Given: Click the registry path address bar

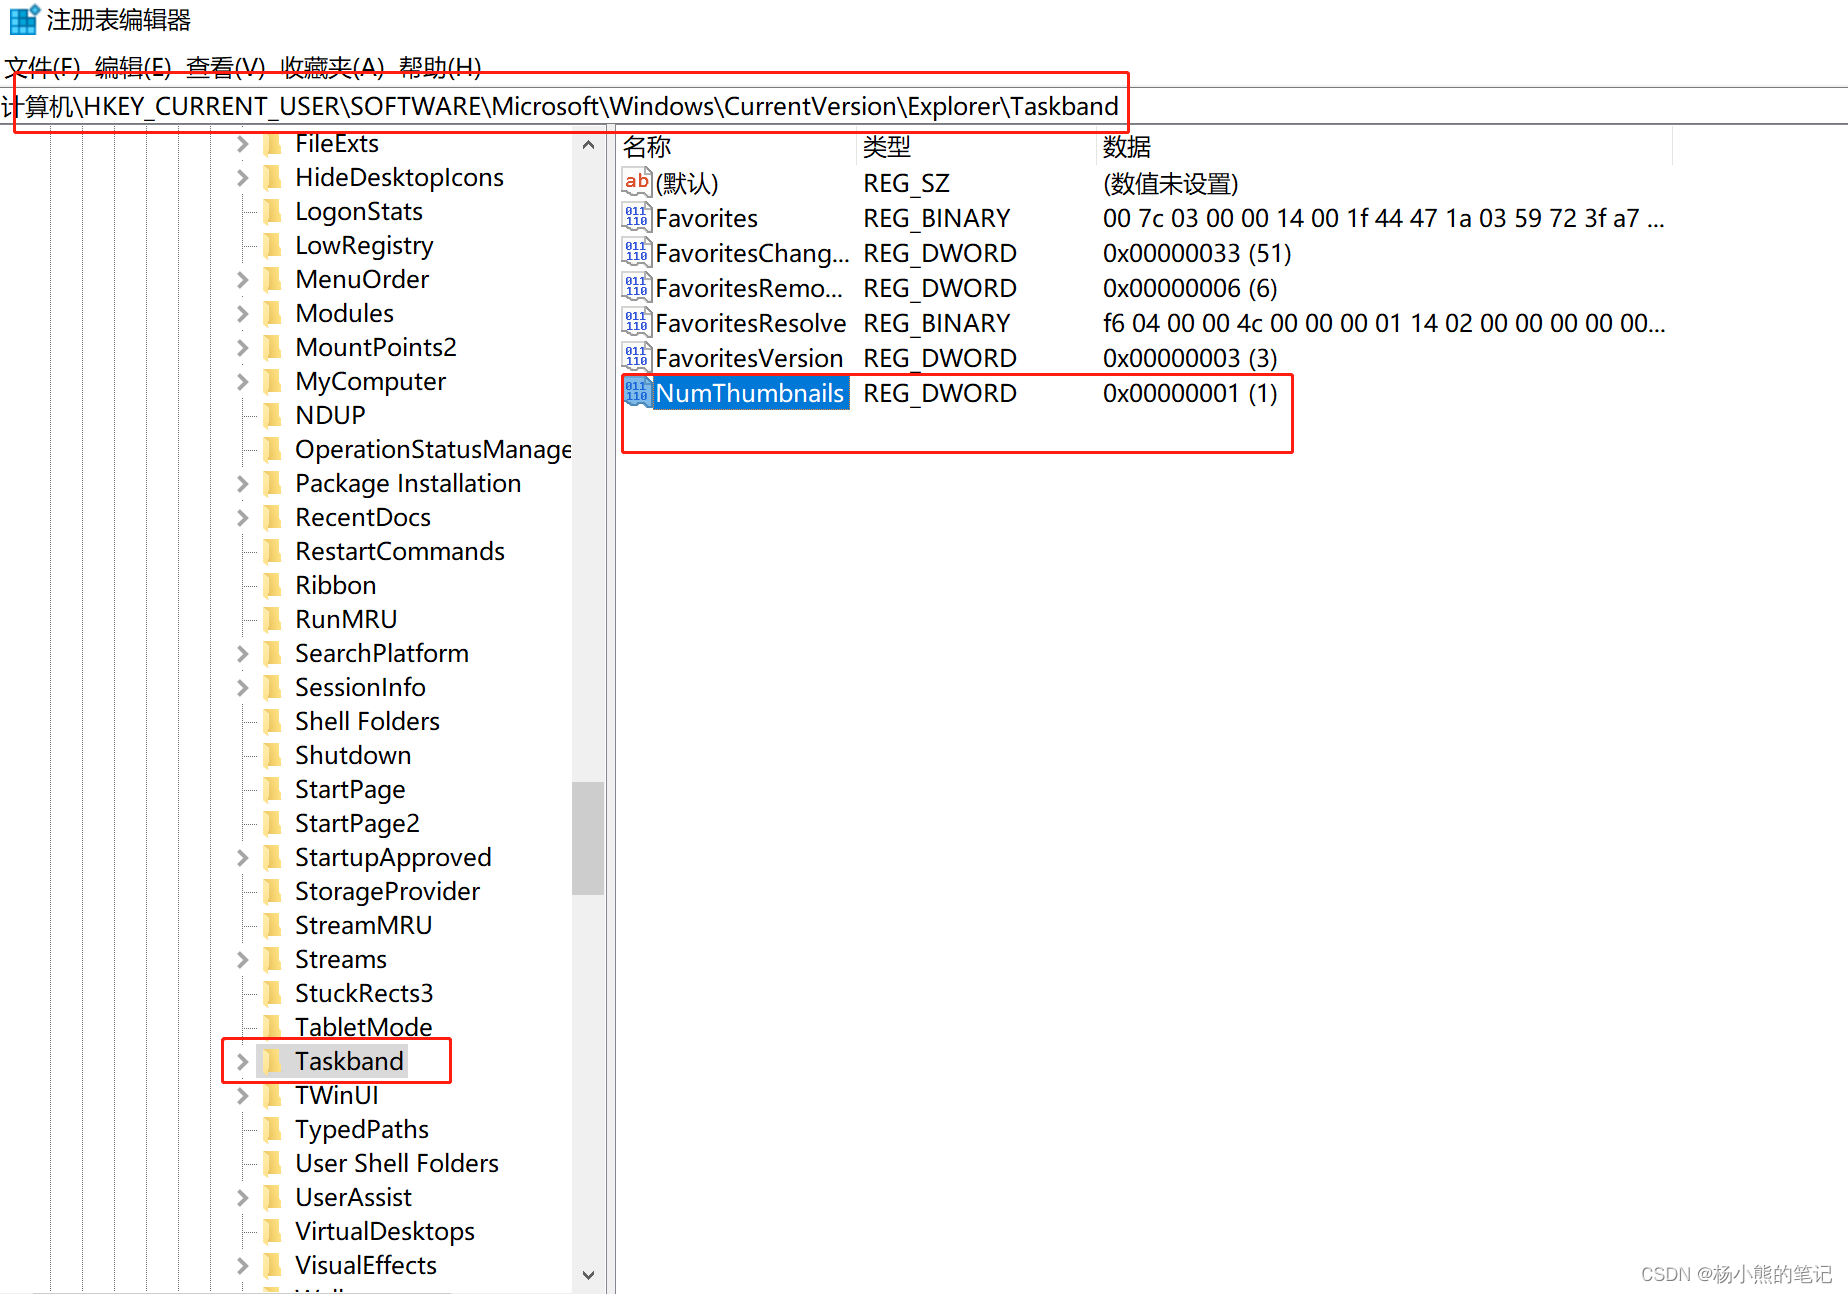Looking at the screenshot, I should (x=924, y=106).
